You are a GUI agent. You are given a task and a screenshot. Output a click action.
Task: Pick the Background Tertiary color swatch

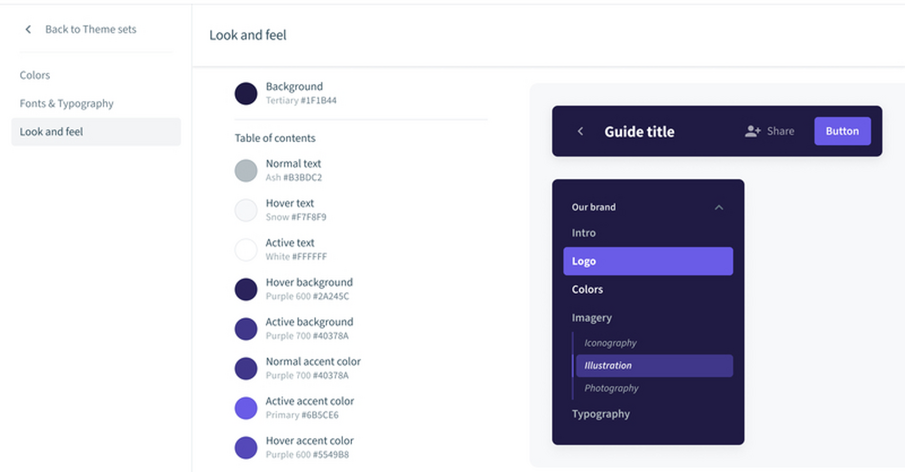[x=246, y=93]
